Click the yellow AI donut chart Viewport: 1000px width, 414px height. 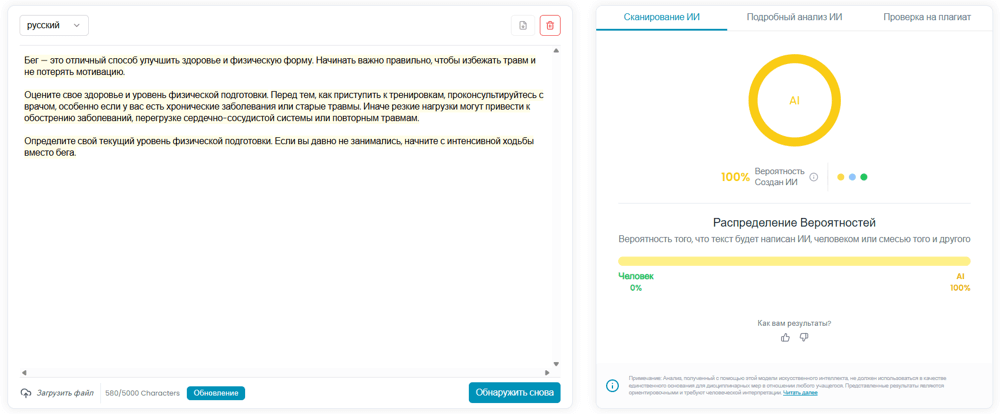tap(794, 101)
